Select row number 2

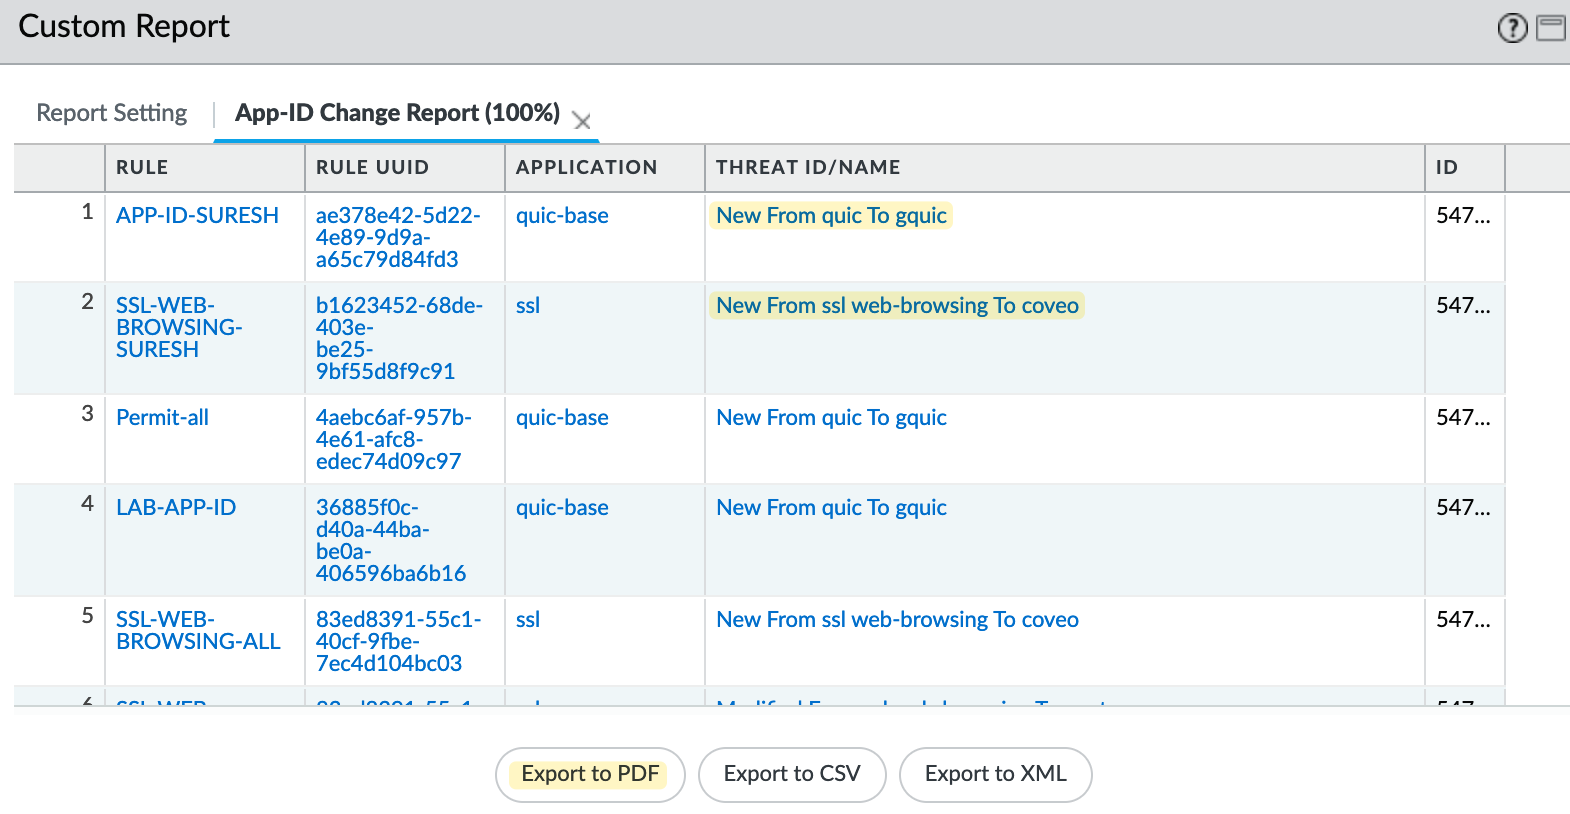(88, 302)
